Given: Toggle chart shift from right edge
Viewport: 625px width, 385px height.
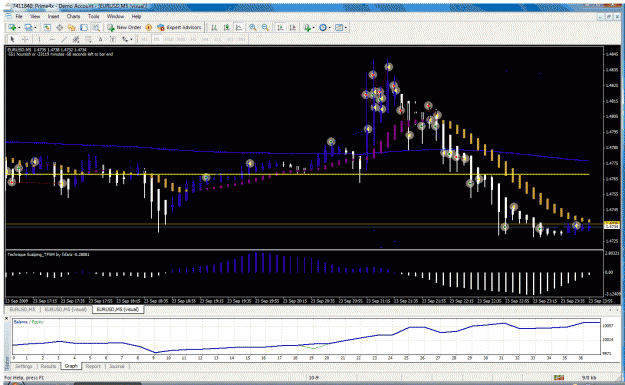Looking at the screenshot, I should 293,28.
